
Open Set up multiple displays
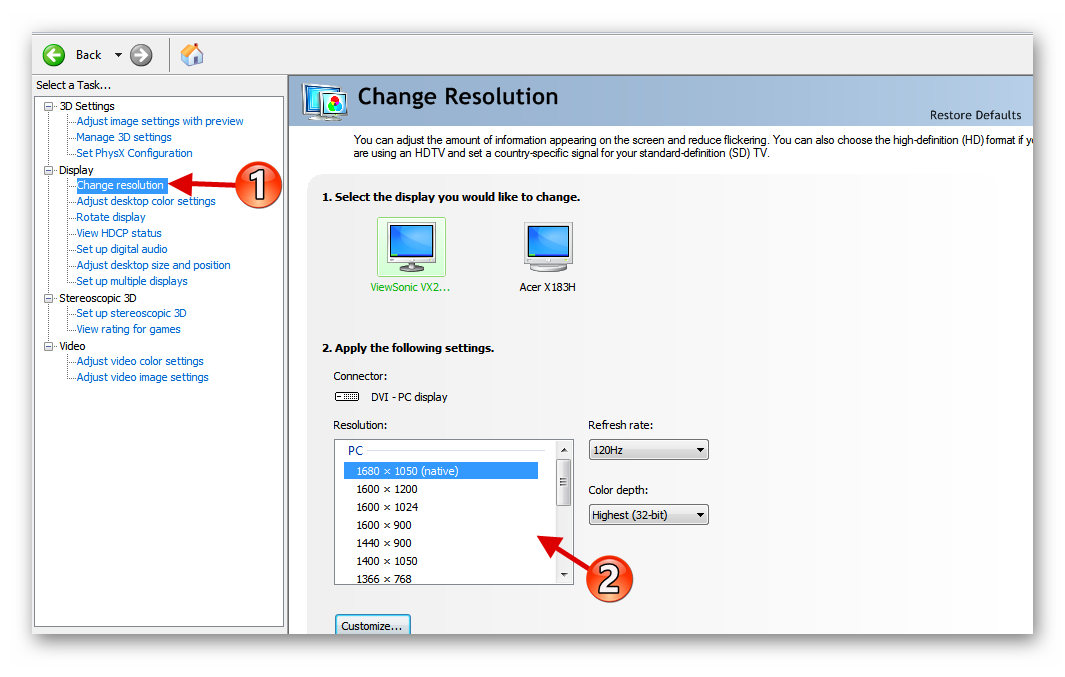pyautogui.click(x=132, y=281)
